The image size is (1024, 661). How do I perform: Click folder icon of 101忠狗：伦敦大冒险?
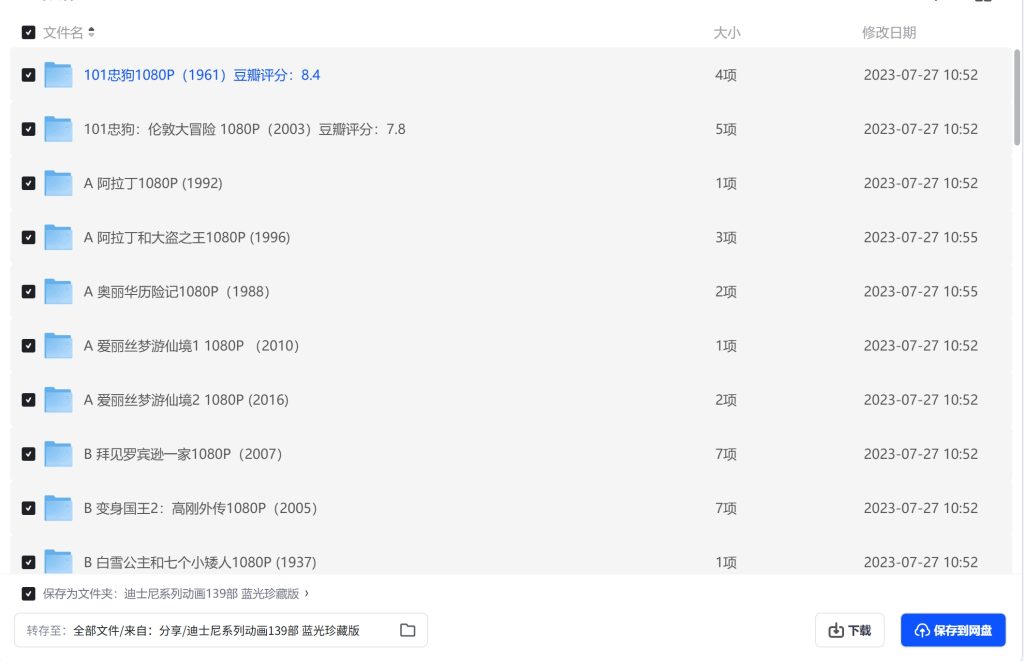pos(58,129)
